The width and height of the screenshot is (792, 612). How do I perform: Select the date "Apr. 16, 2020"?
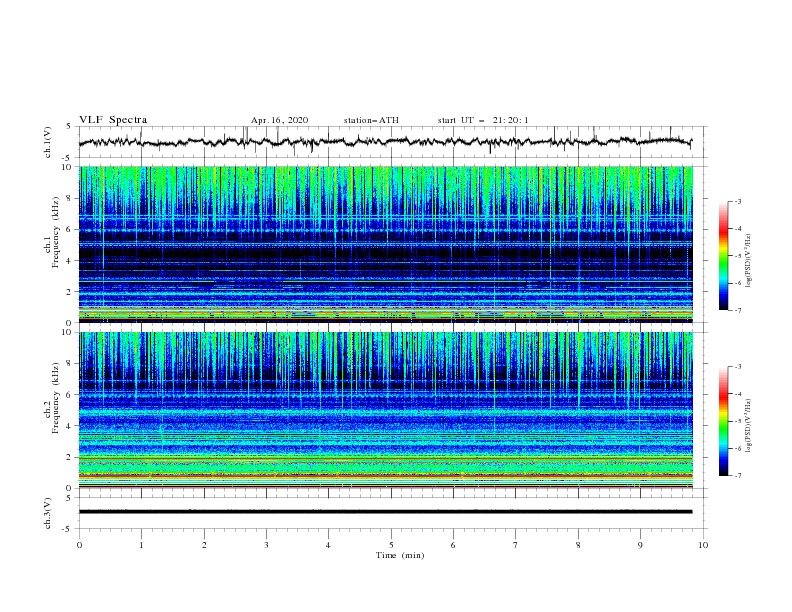click(x=279, y=120)
